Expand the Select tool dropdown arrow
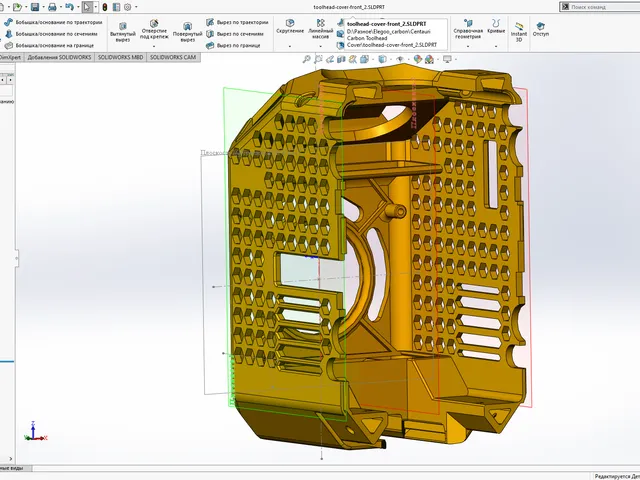The height and width of the screenshot is (480, 640). coord(96,7)
